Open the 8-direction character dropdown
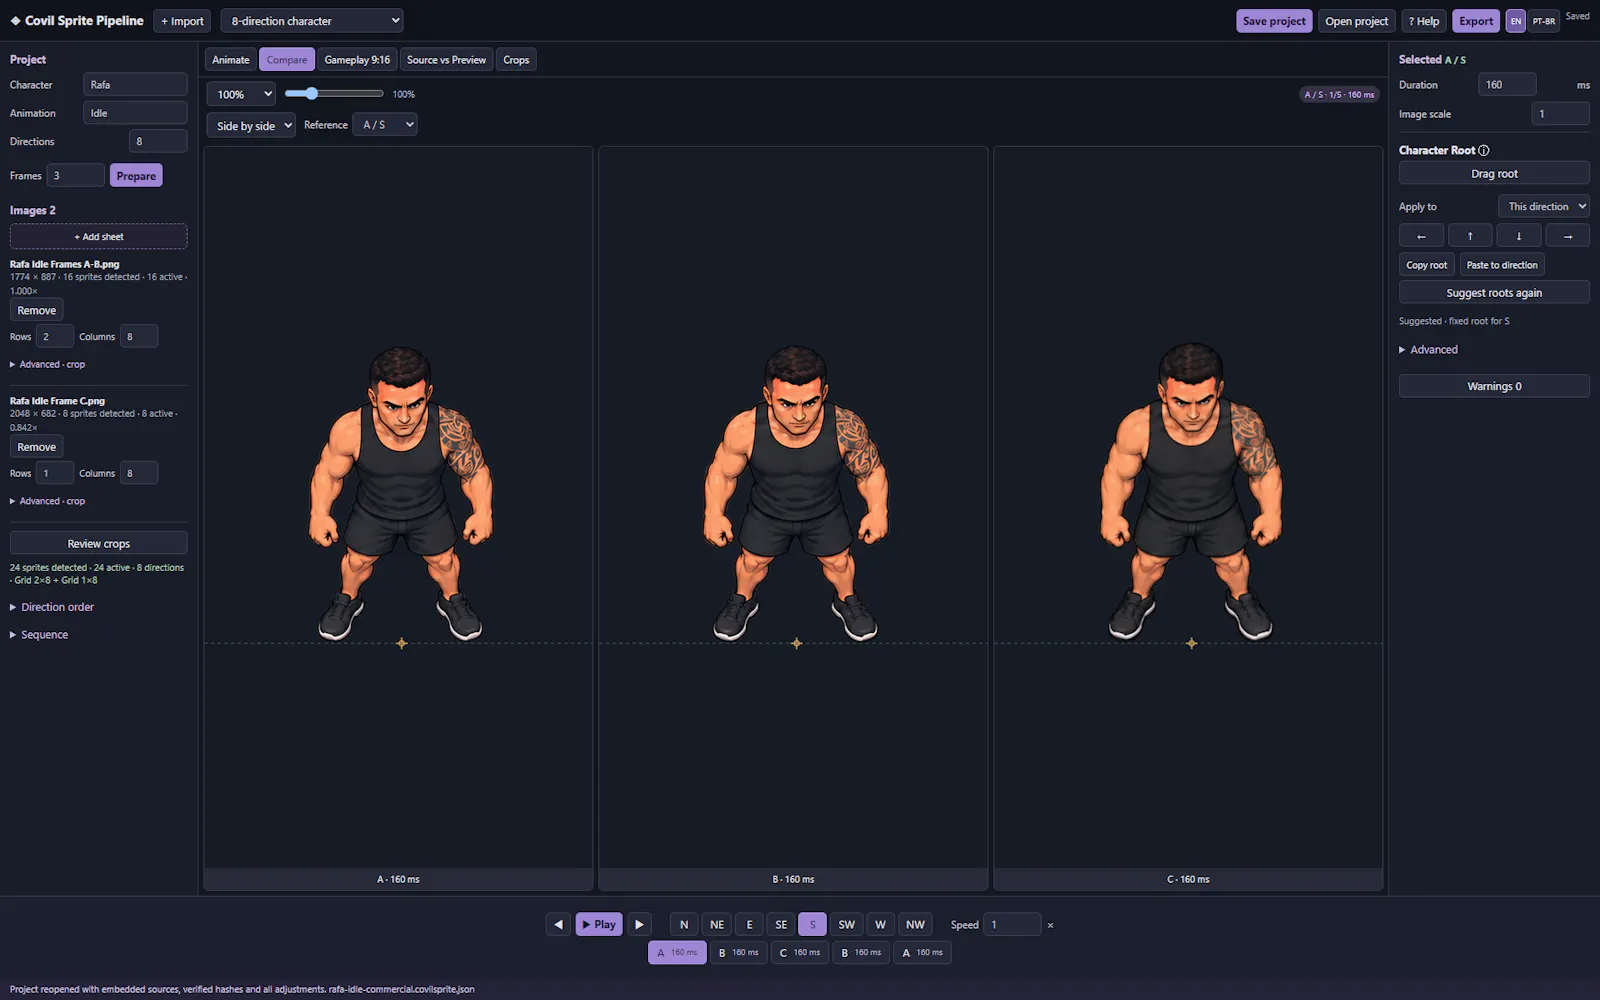The width and height of the screenshot is (1600, 1000). click(x=312, y=21)
